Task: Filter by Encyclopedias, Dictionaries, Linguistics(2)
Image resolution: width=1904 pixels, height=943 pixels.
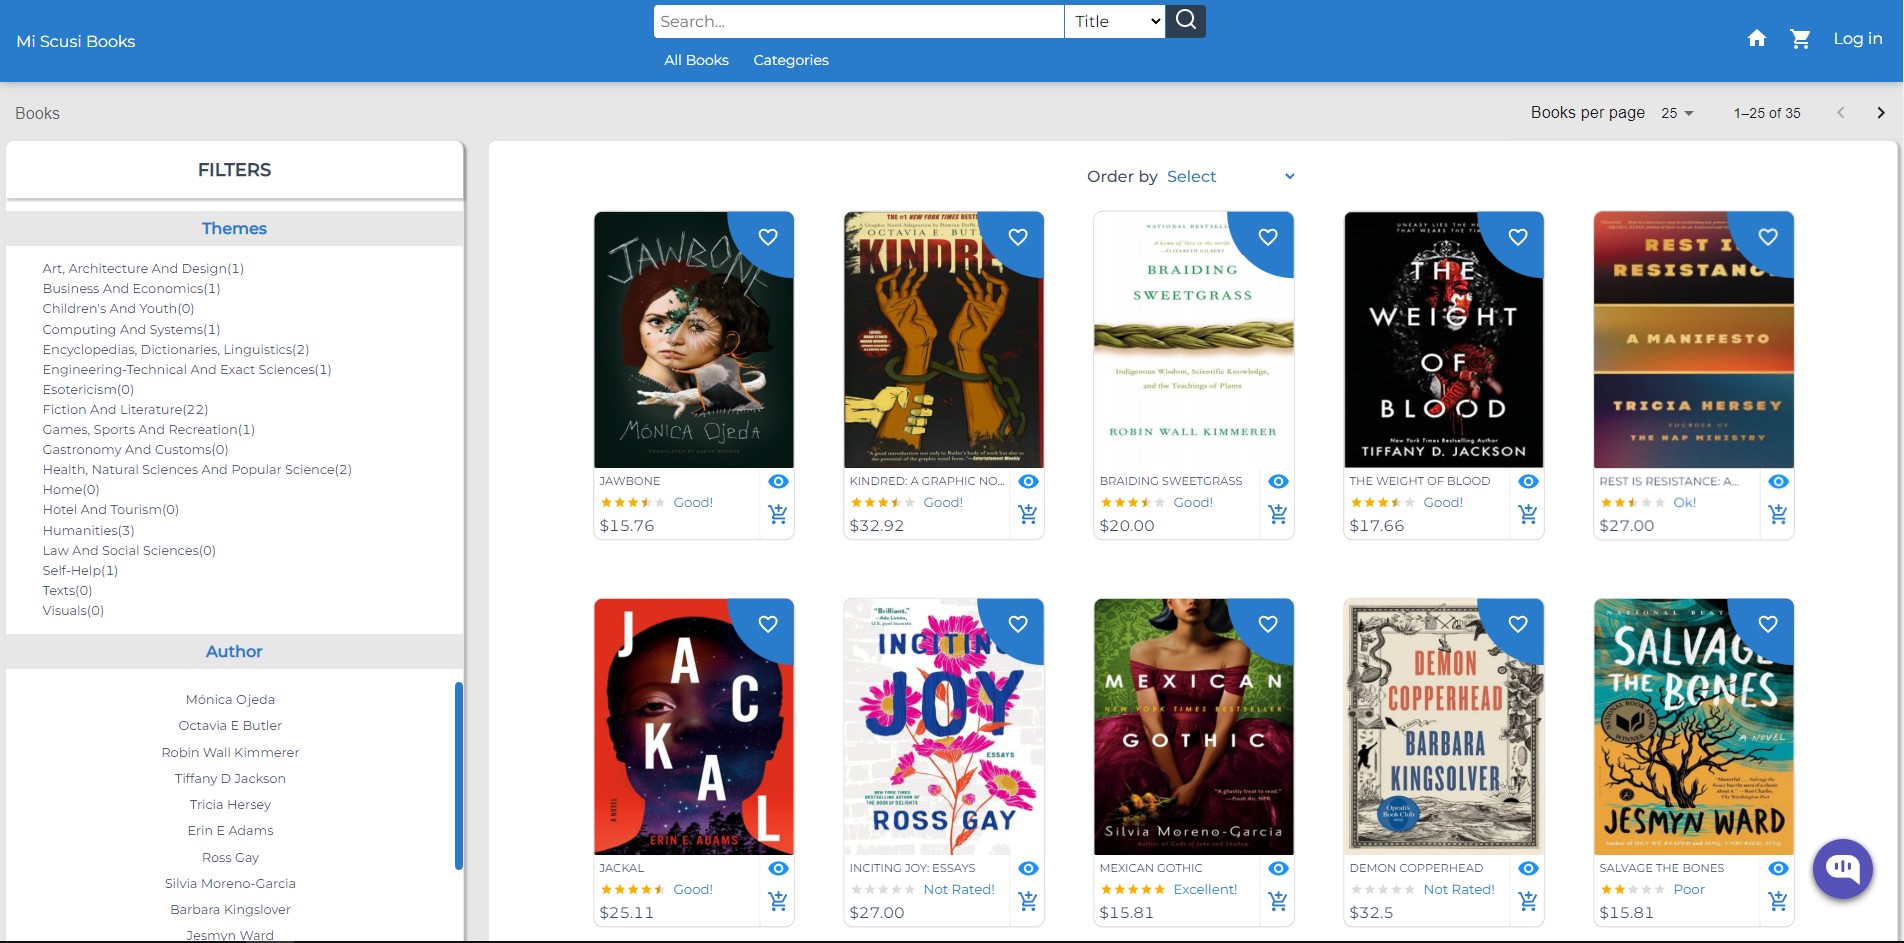Action: (x=176, y=349)
